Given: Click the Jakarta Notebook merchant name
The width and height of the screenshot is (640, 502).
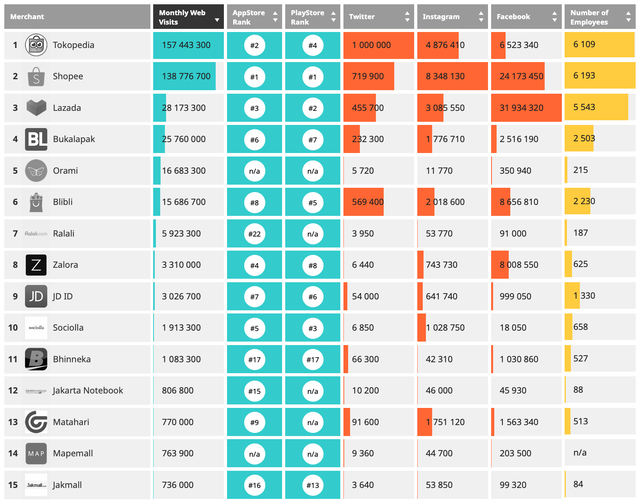Looking at the screenshot, I should tap(88, 391).
